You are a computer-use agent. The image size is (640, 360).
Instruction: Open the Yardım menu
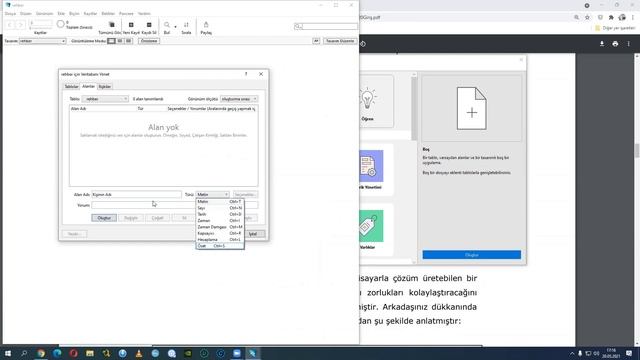(144, 13)
